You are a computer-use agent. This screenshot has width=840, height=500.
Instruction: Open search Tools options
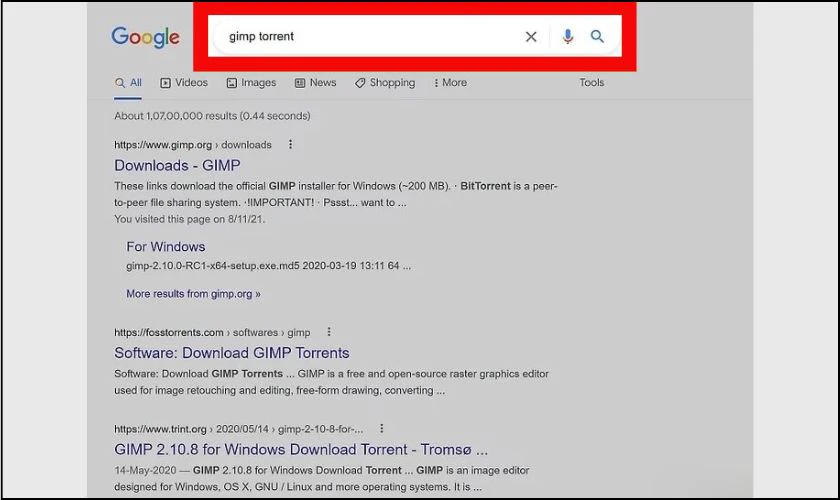click(x=591, y=83)
